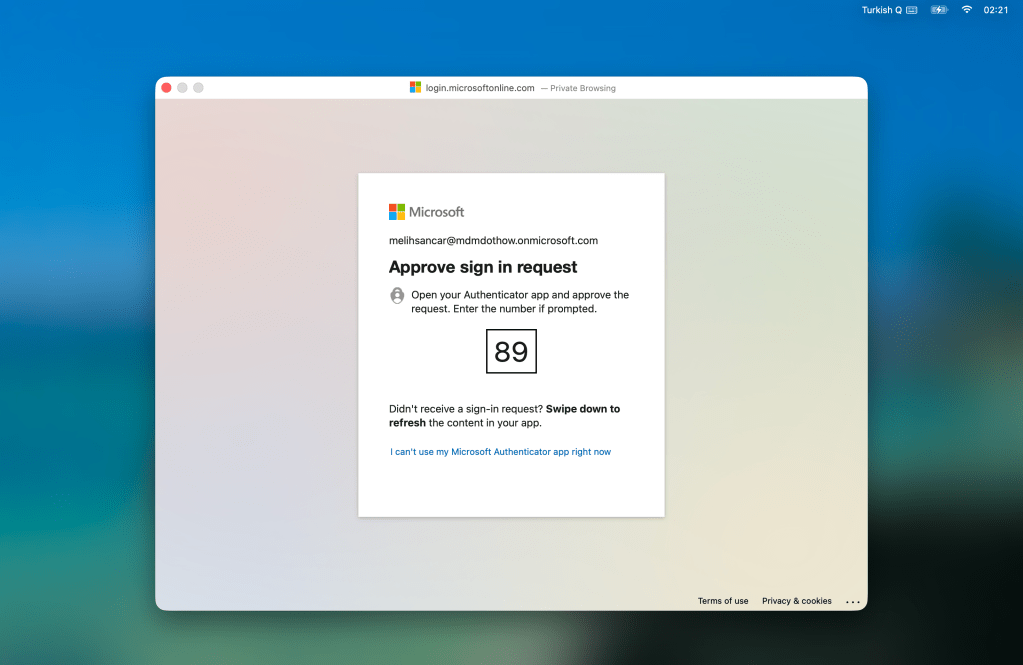The height and width of the screenshot is (665, 1023).
Task: Click the number 89 verification box
Action: click(511, 352)
